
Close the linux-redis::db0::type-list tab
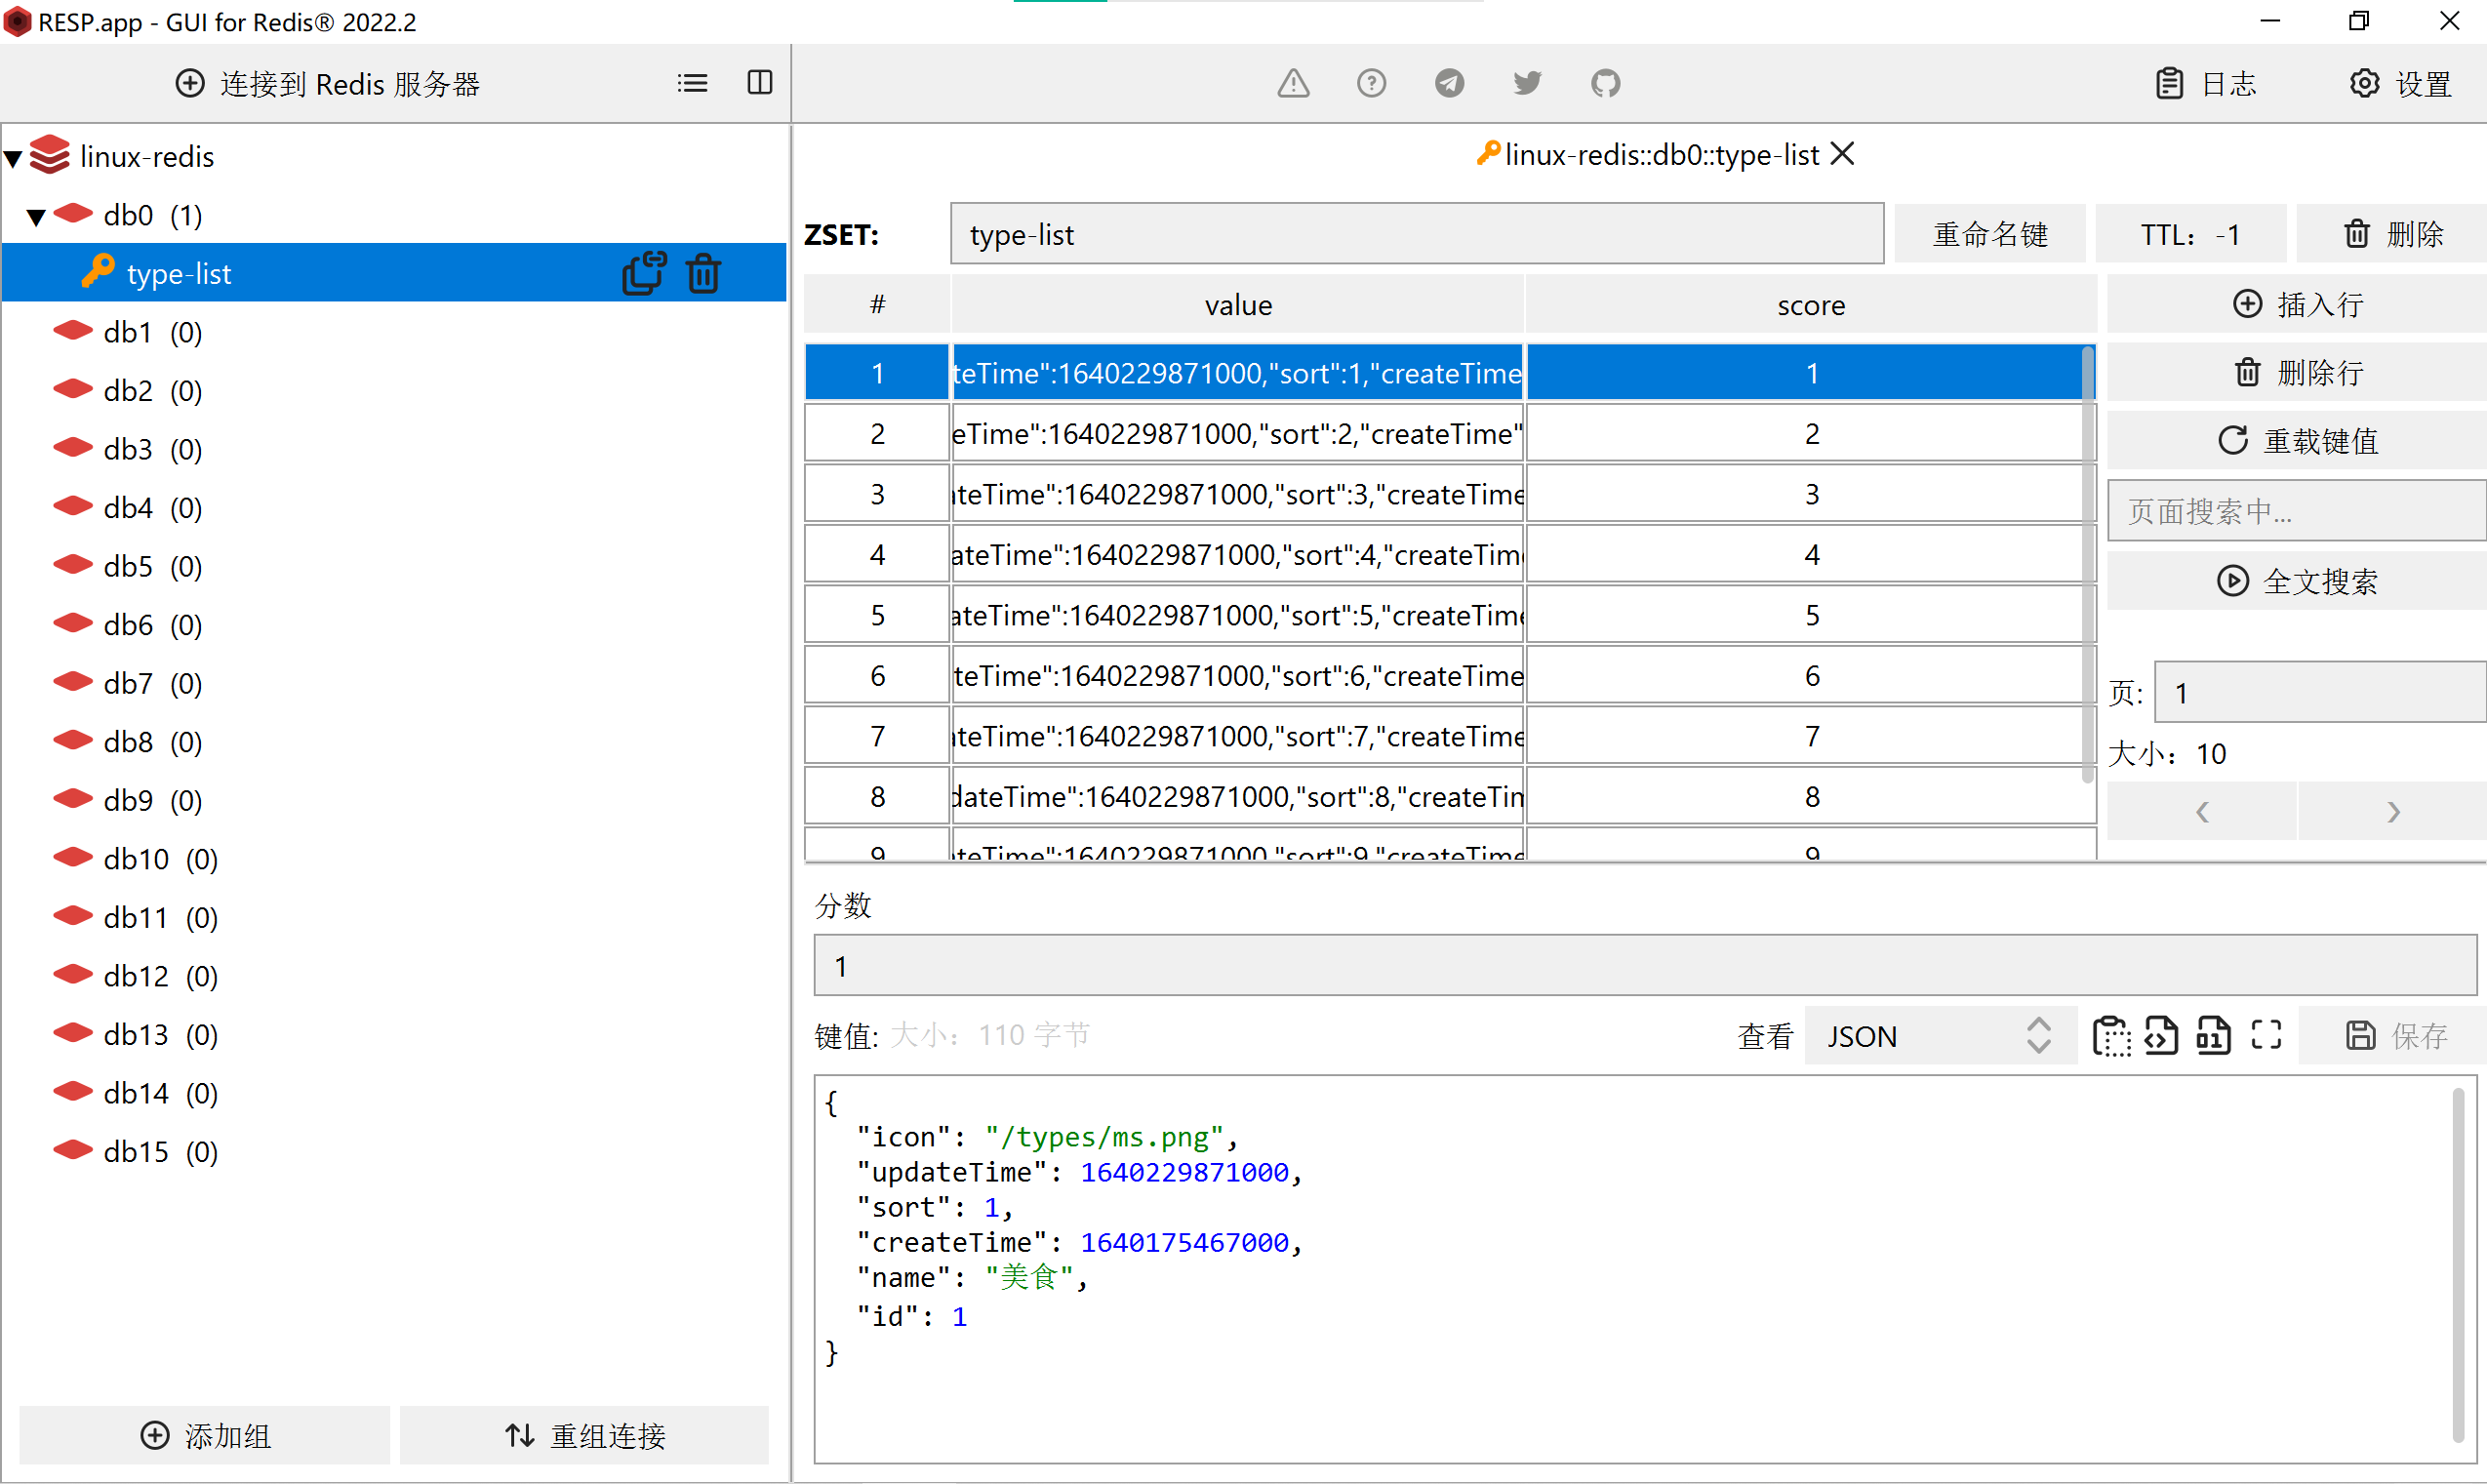click(x=1843, y=154)
